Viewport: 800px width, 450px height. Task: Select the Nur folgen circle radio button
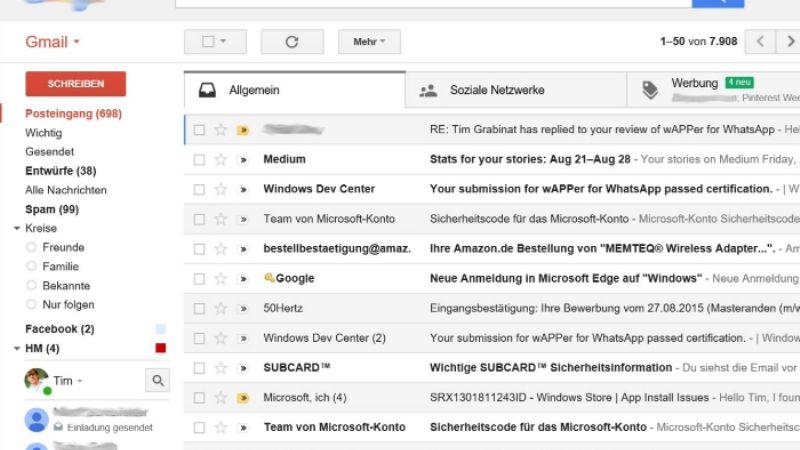point(31,305)
